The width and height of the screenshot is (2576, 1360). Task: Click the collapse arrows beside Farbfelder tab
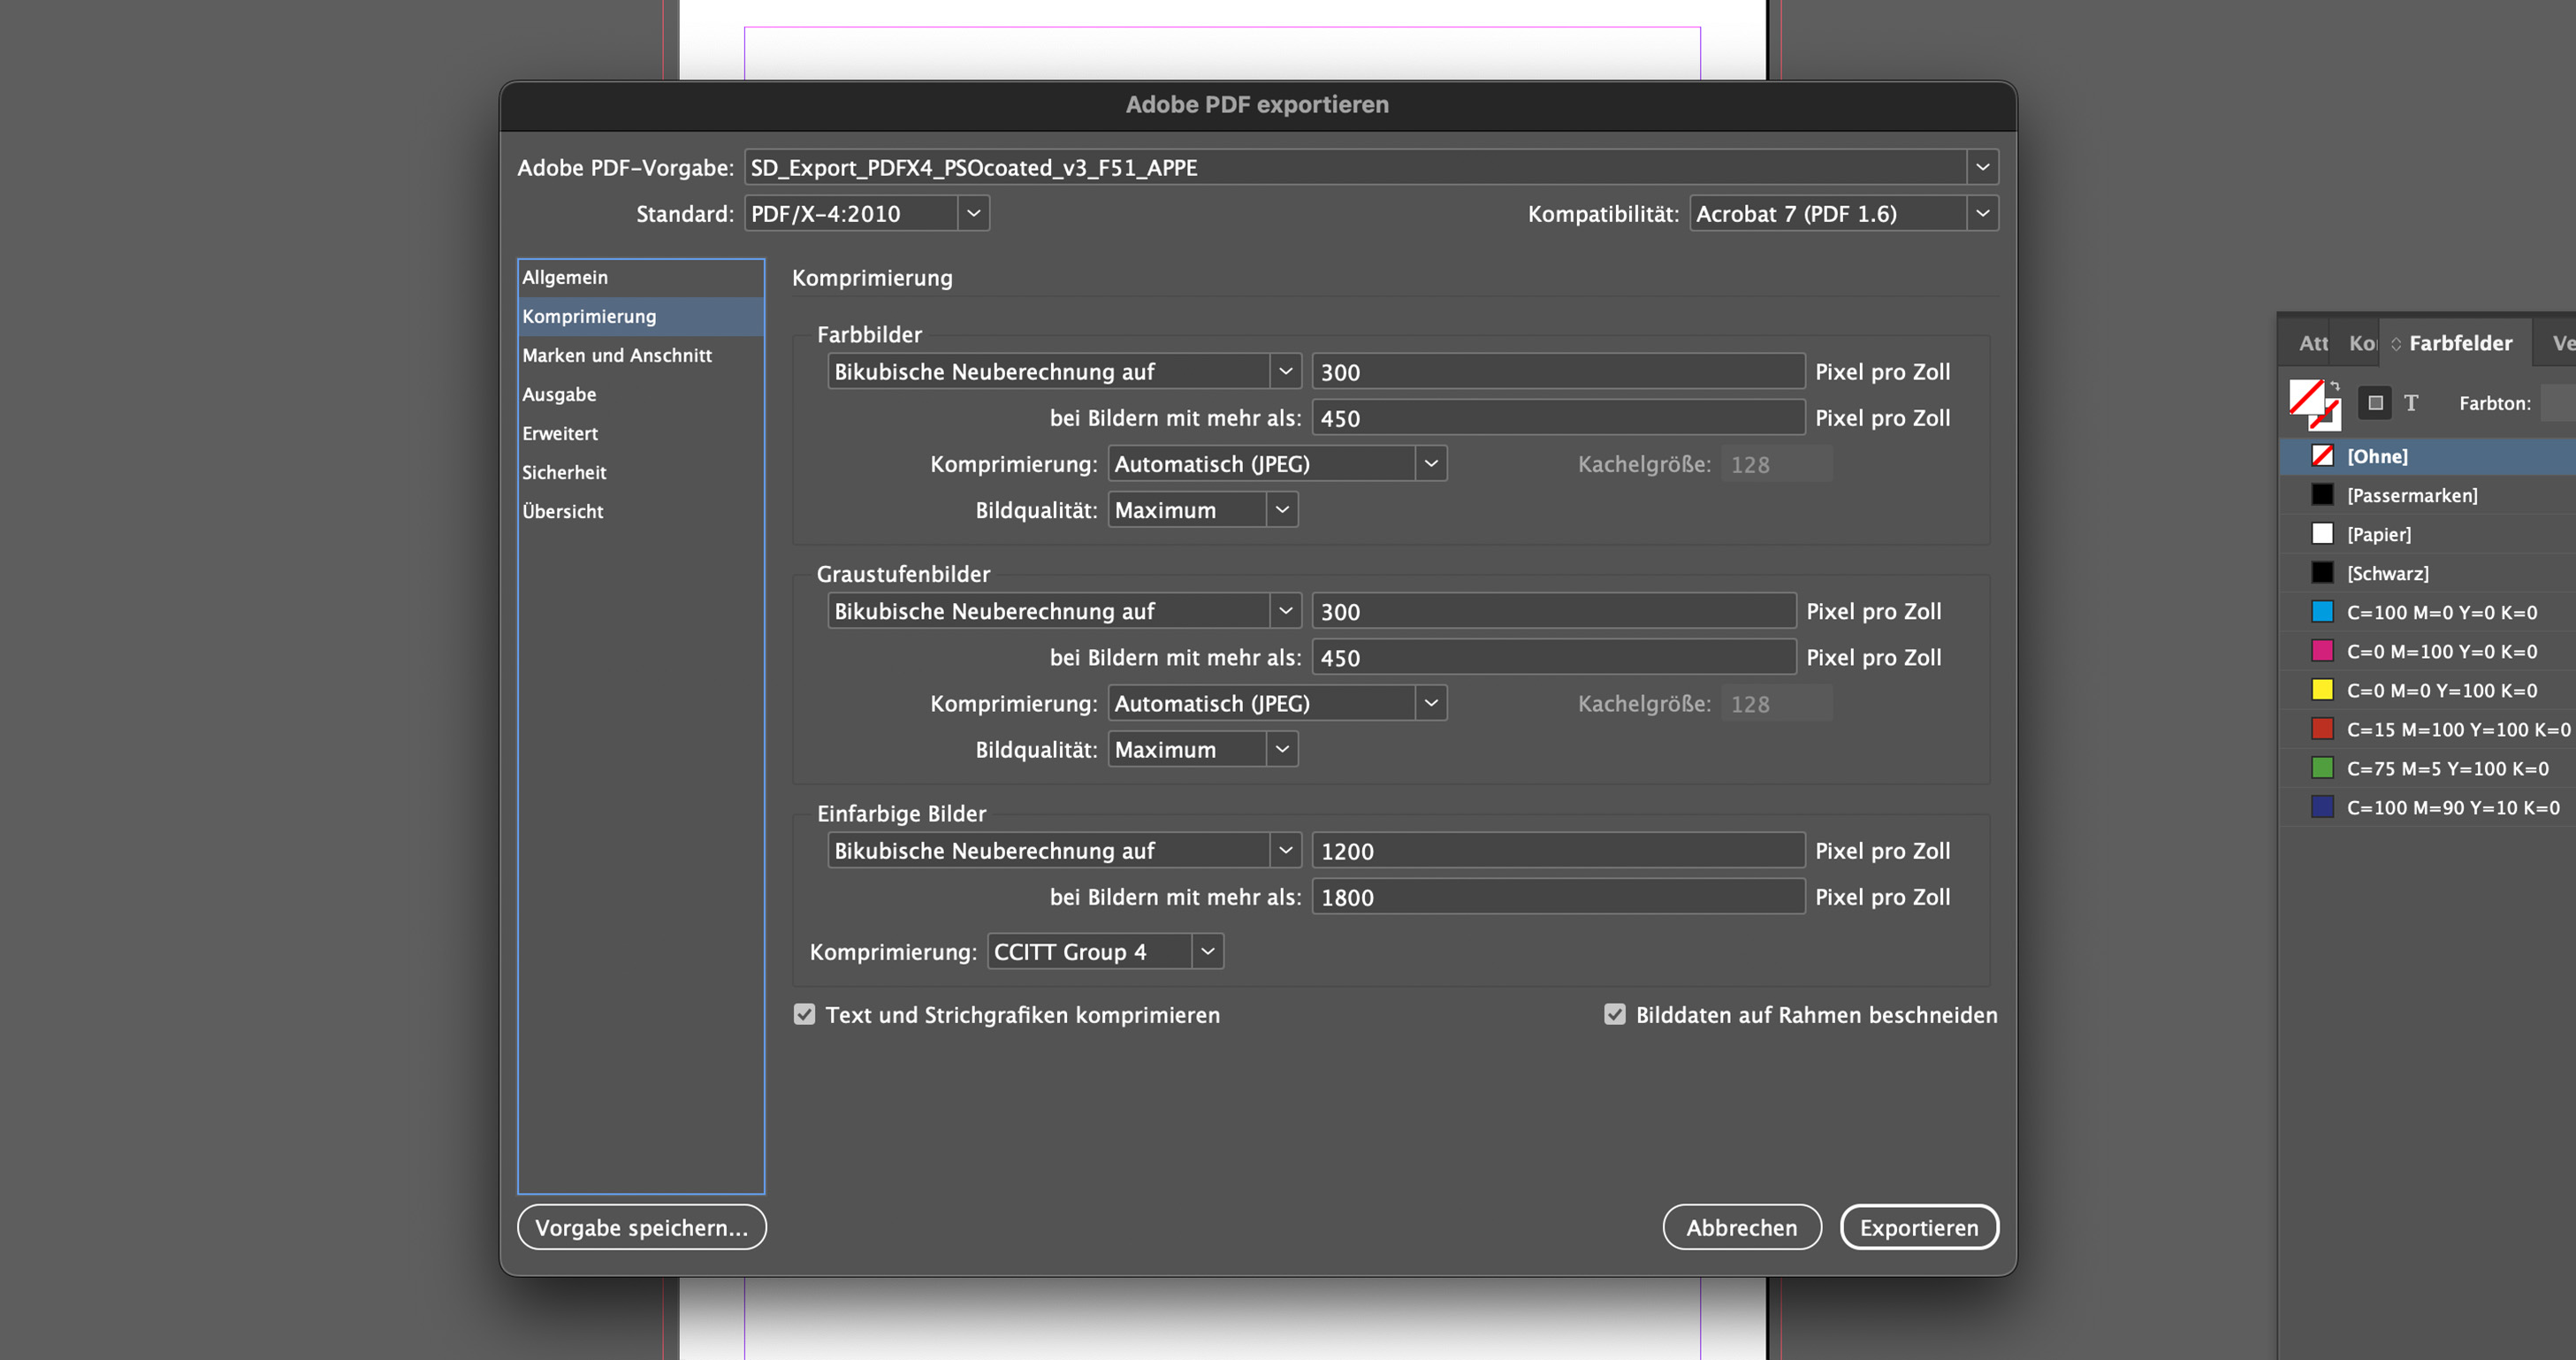click(x=2396, y=344)
